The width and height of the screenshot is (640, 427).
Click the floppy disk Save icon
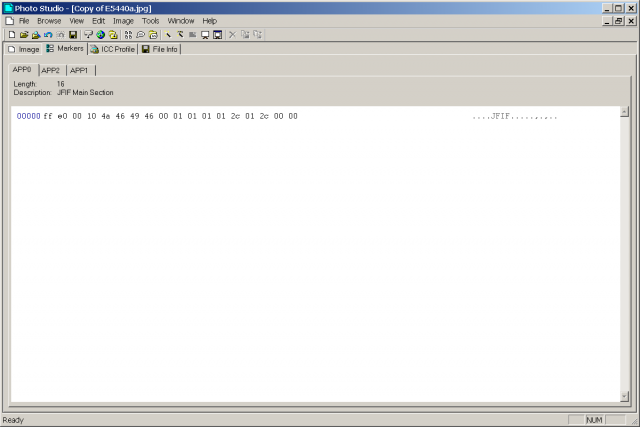tap(73, 35)
